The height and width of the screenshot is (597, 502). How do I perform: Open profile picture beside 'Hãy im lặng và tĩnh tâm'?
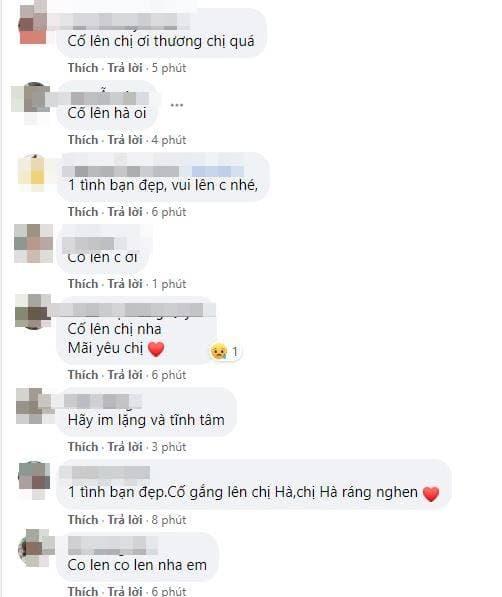[33, 406]
